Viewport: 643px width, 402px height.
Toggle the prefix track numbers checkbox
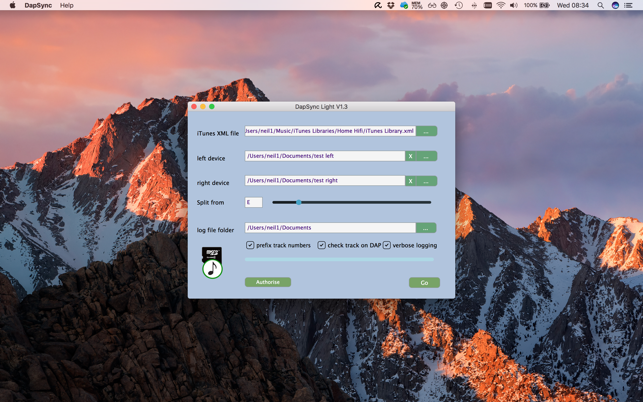point(250,245)
